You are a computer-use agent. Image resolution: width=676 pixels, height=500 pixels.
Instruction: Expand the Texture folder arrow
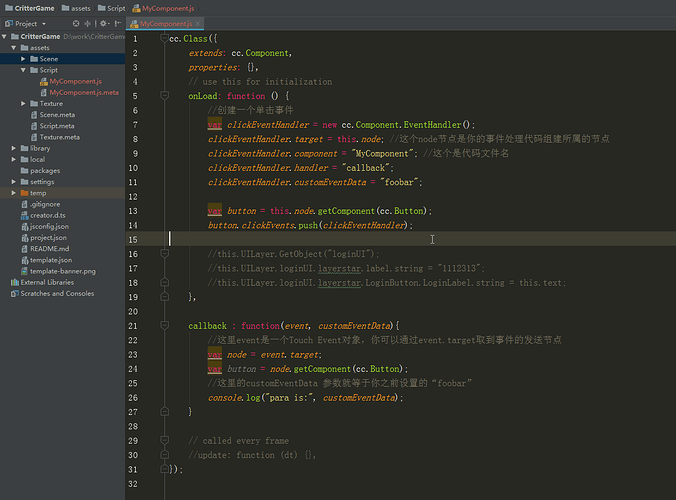click(x=23, y=103)
